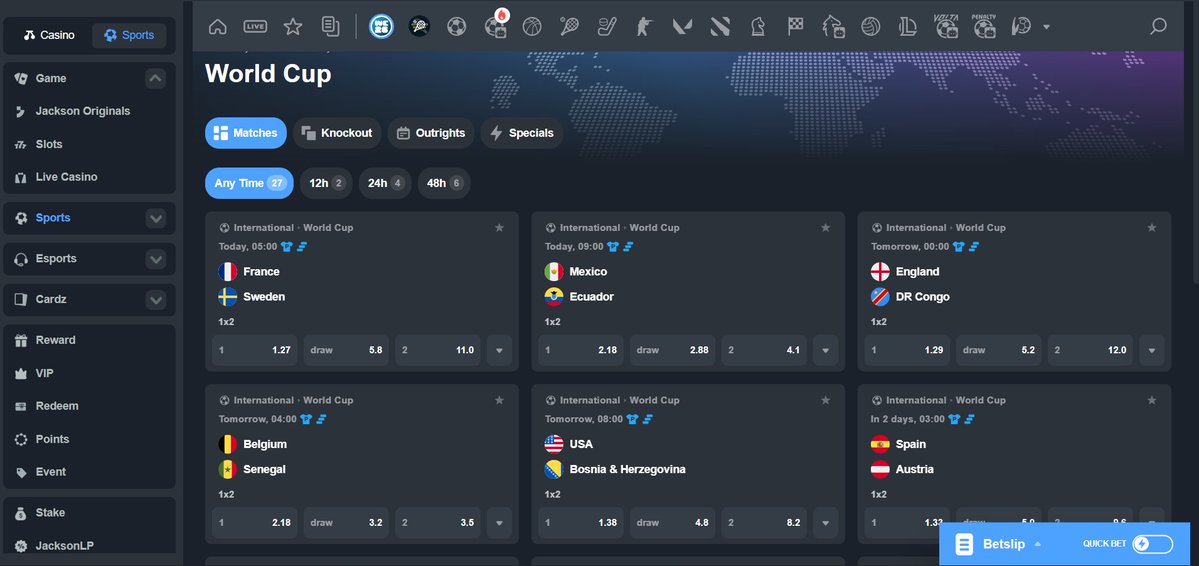This screenshot has height=566, width=1199.
Task: Go to the home icon in top bar
Action: (218, 27)
